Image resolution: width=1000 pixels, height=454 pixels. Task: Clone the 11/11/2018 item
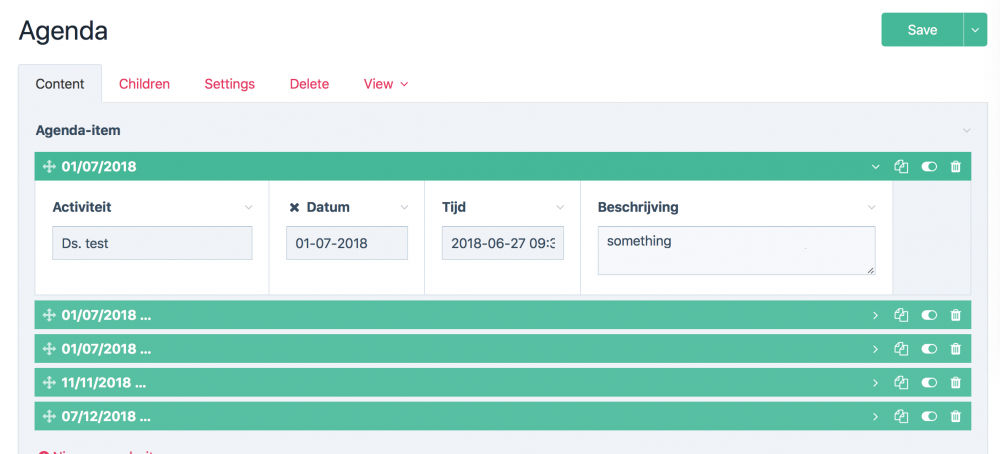(901, 383)
